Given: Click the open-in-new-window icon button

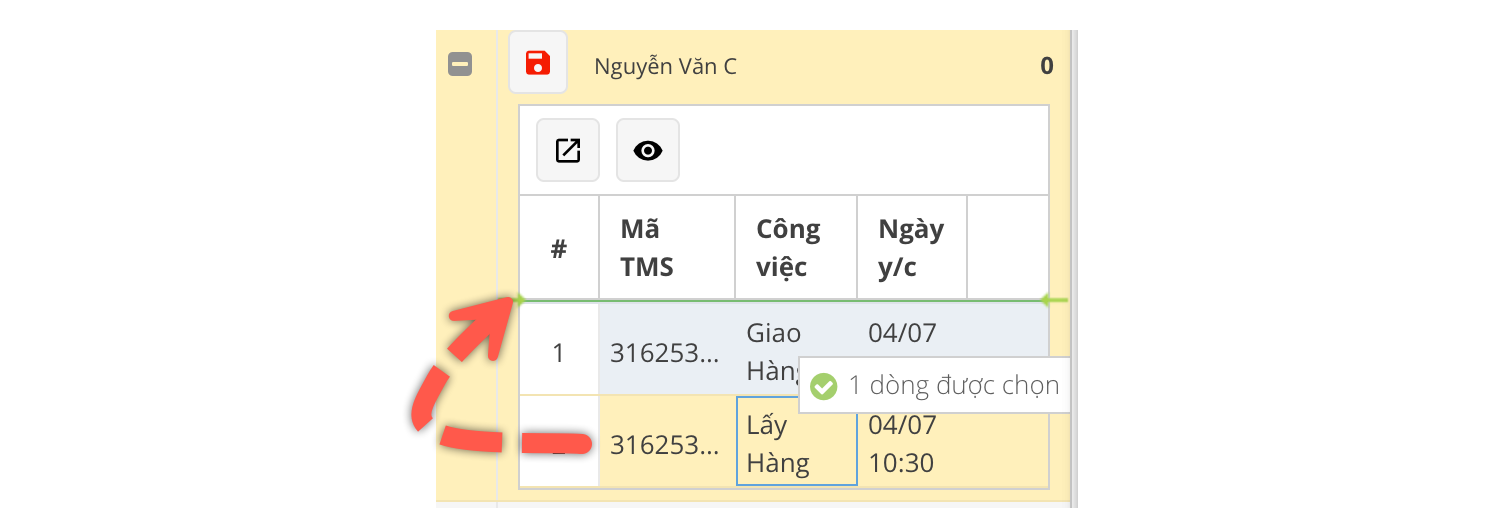Looking at the screenshot, I should coord(568,150).
